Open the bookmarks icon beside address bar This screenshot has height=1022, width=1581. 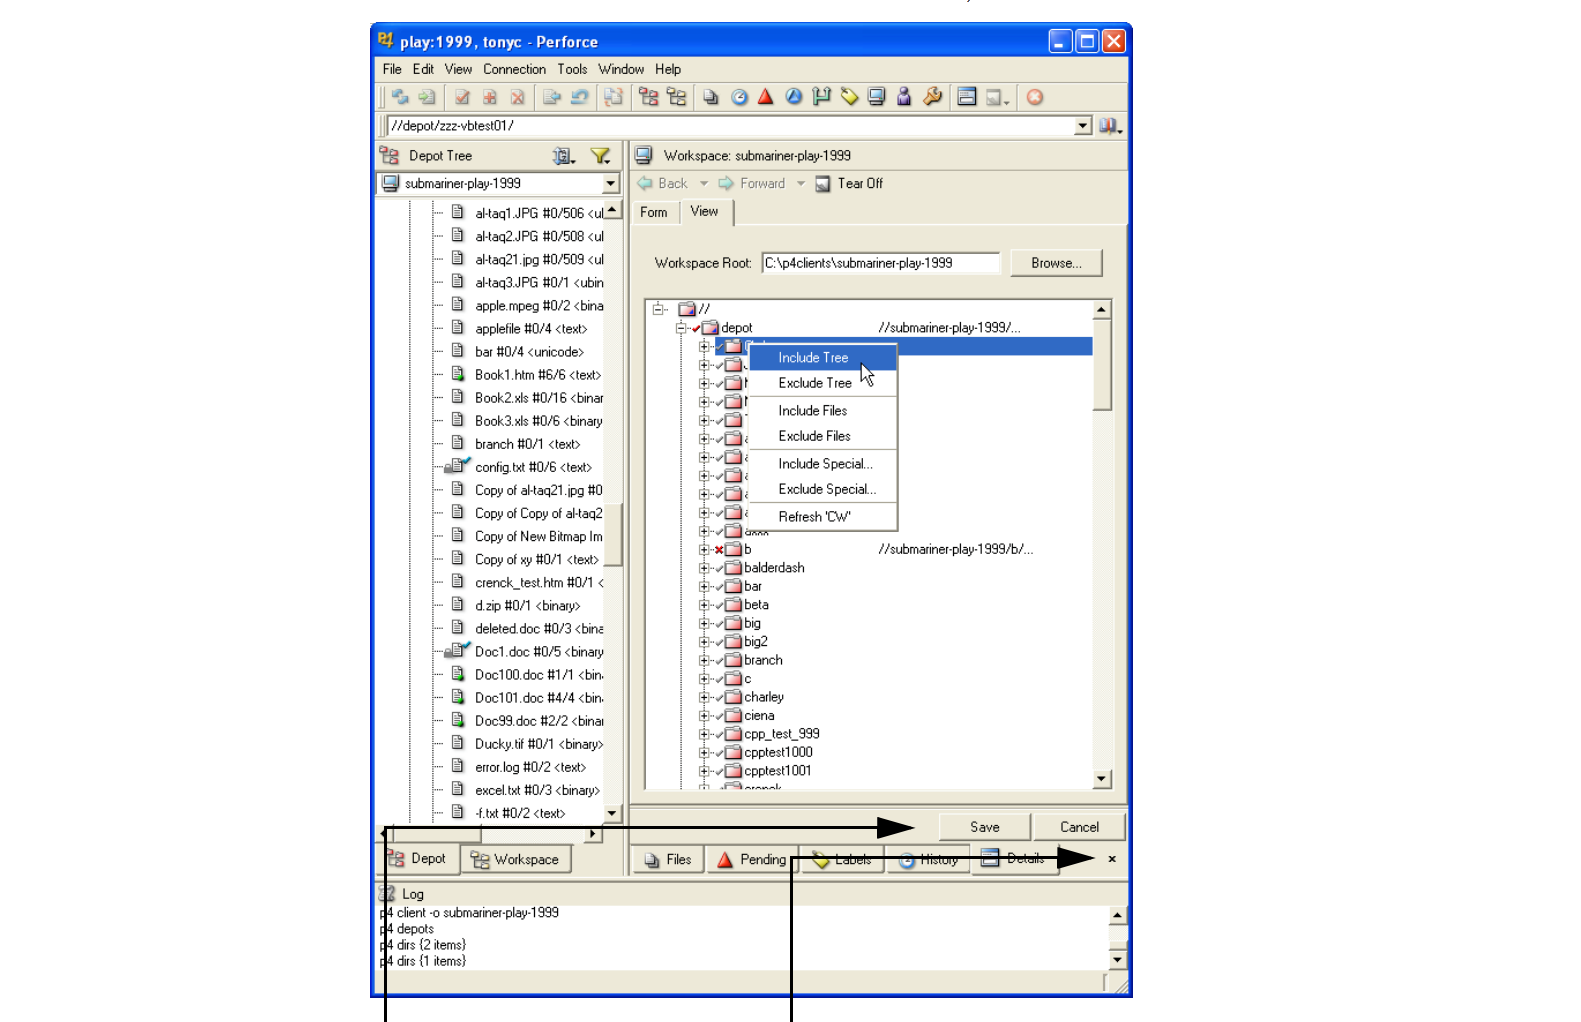point(1109,126)
